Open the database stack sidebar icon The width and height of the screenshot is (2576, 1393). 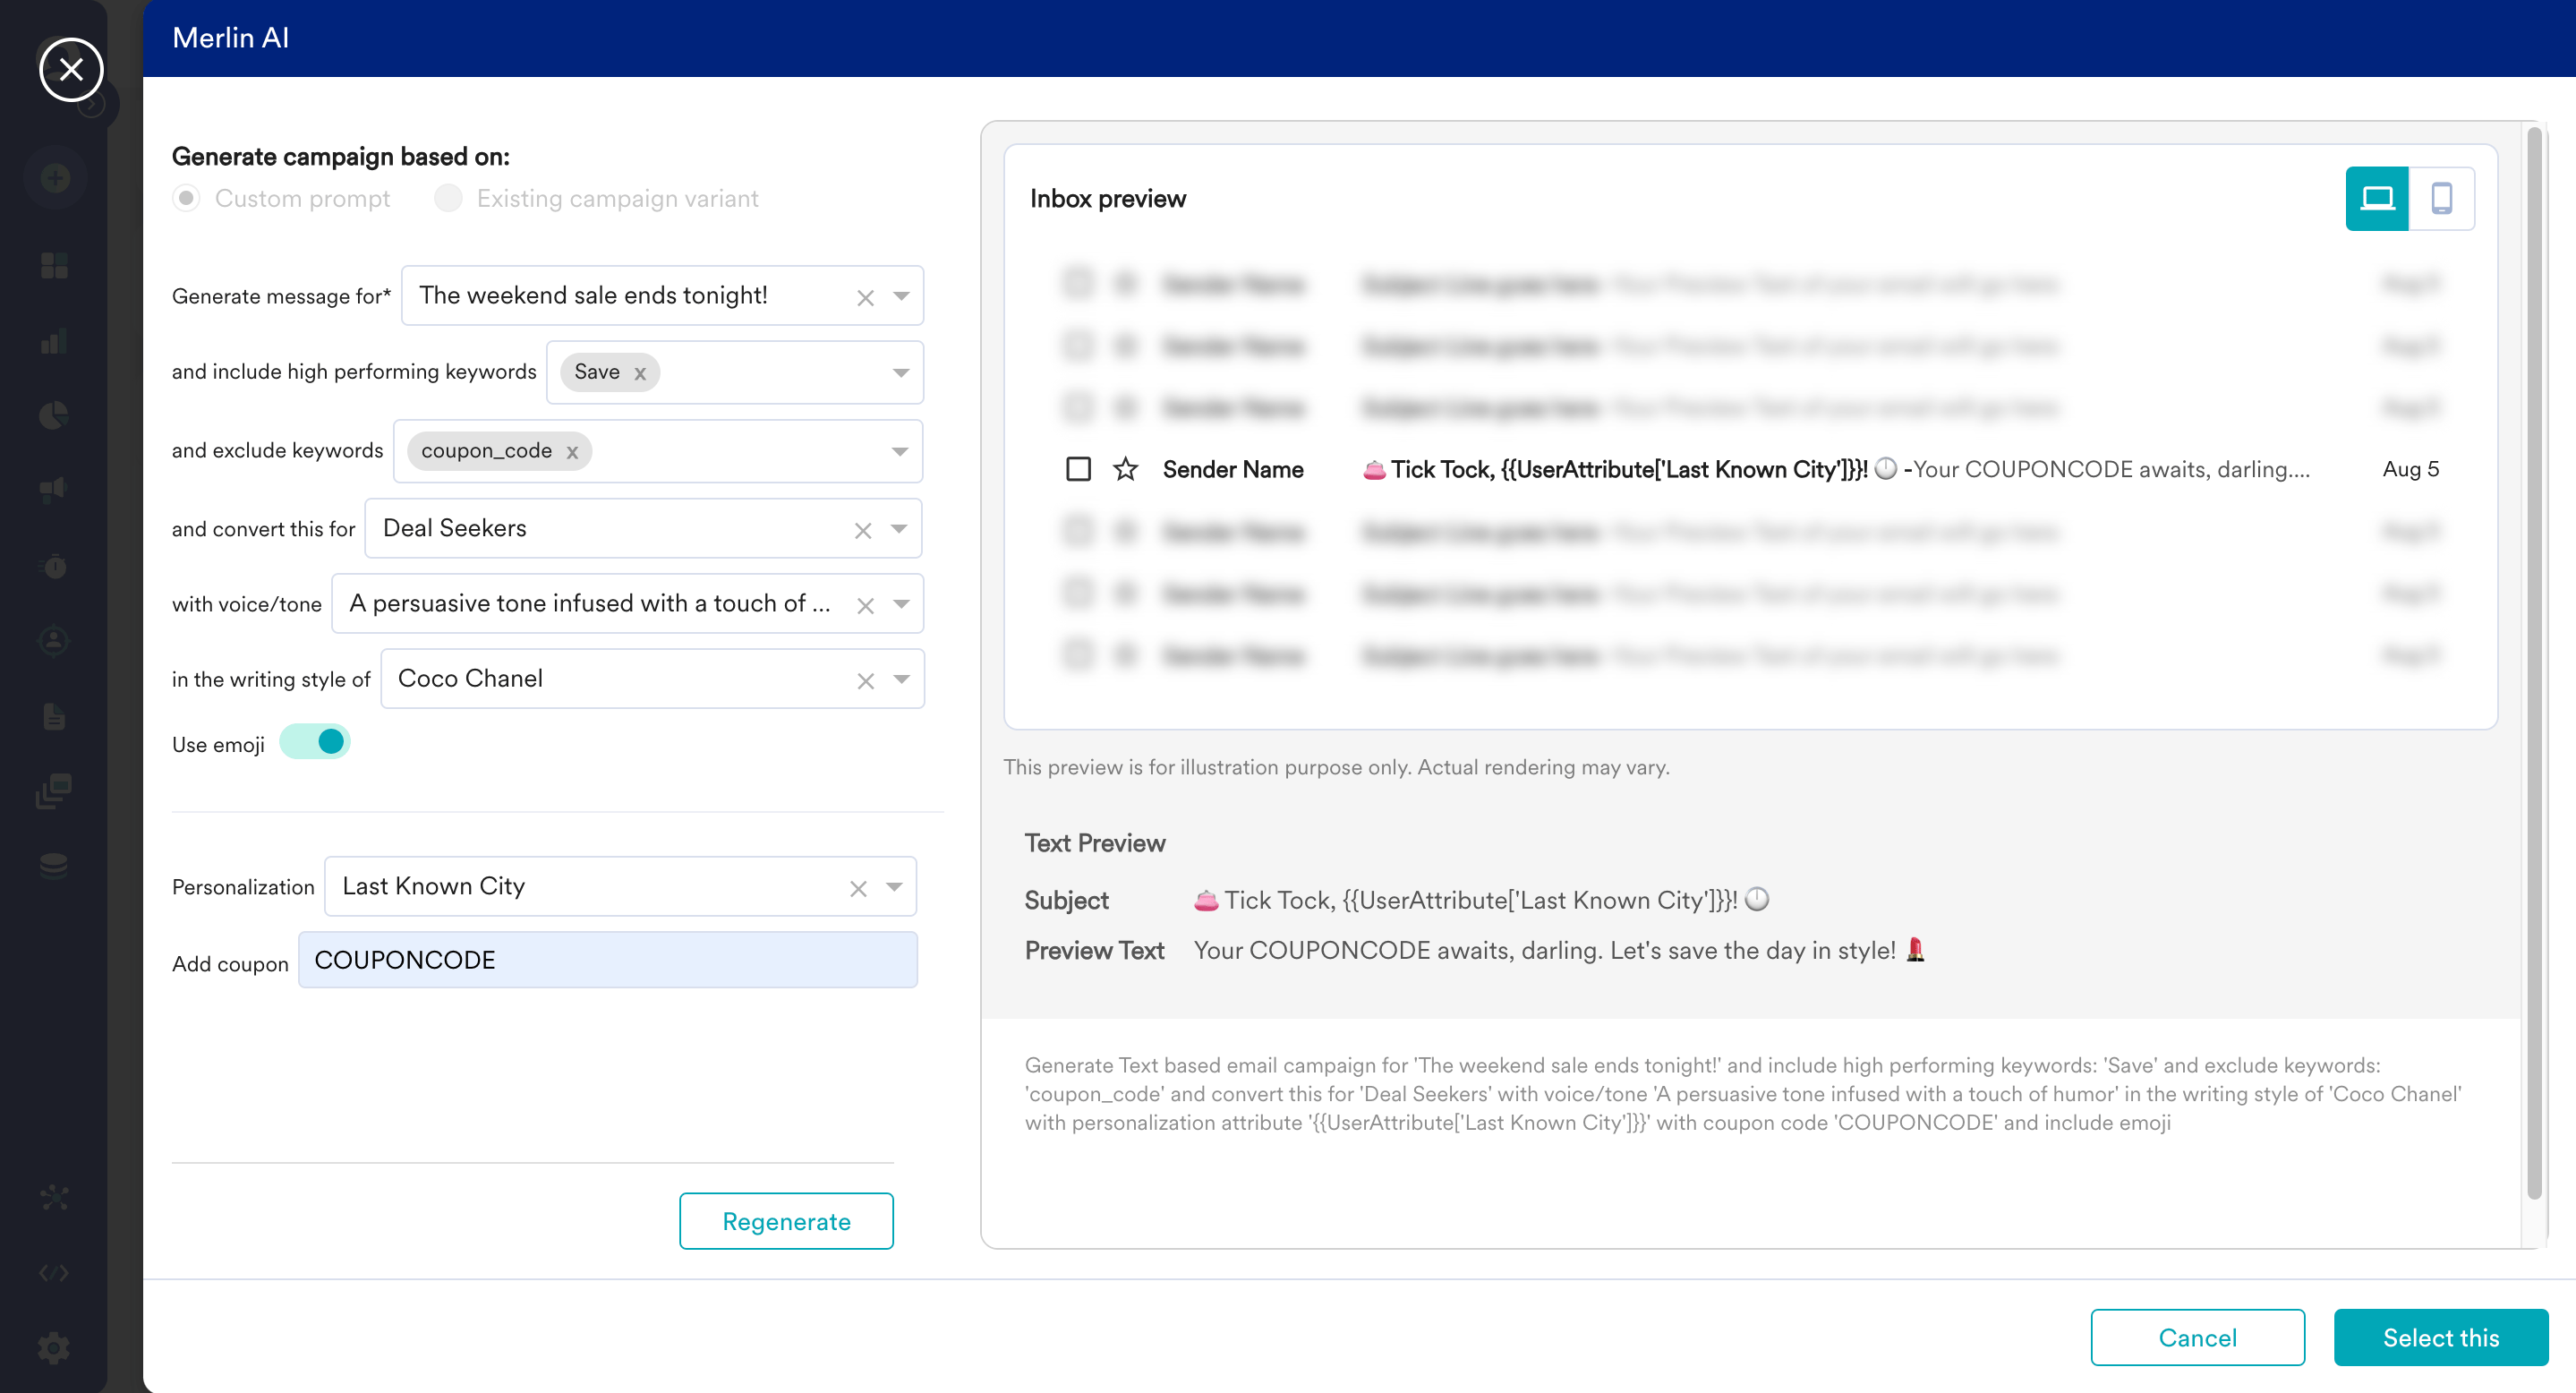point(55,865)
